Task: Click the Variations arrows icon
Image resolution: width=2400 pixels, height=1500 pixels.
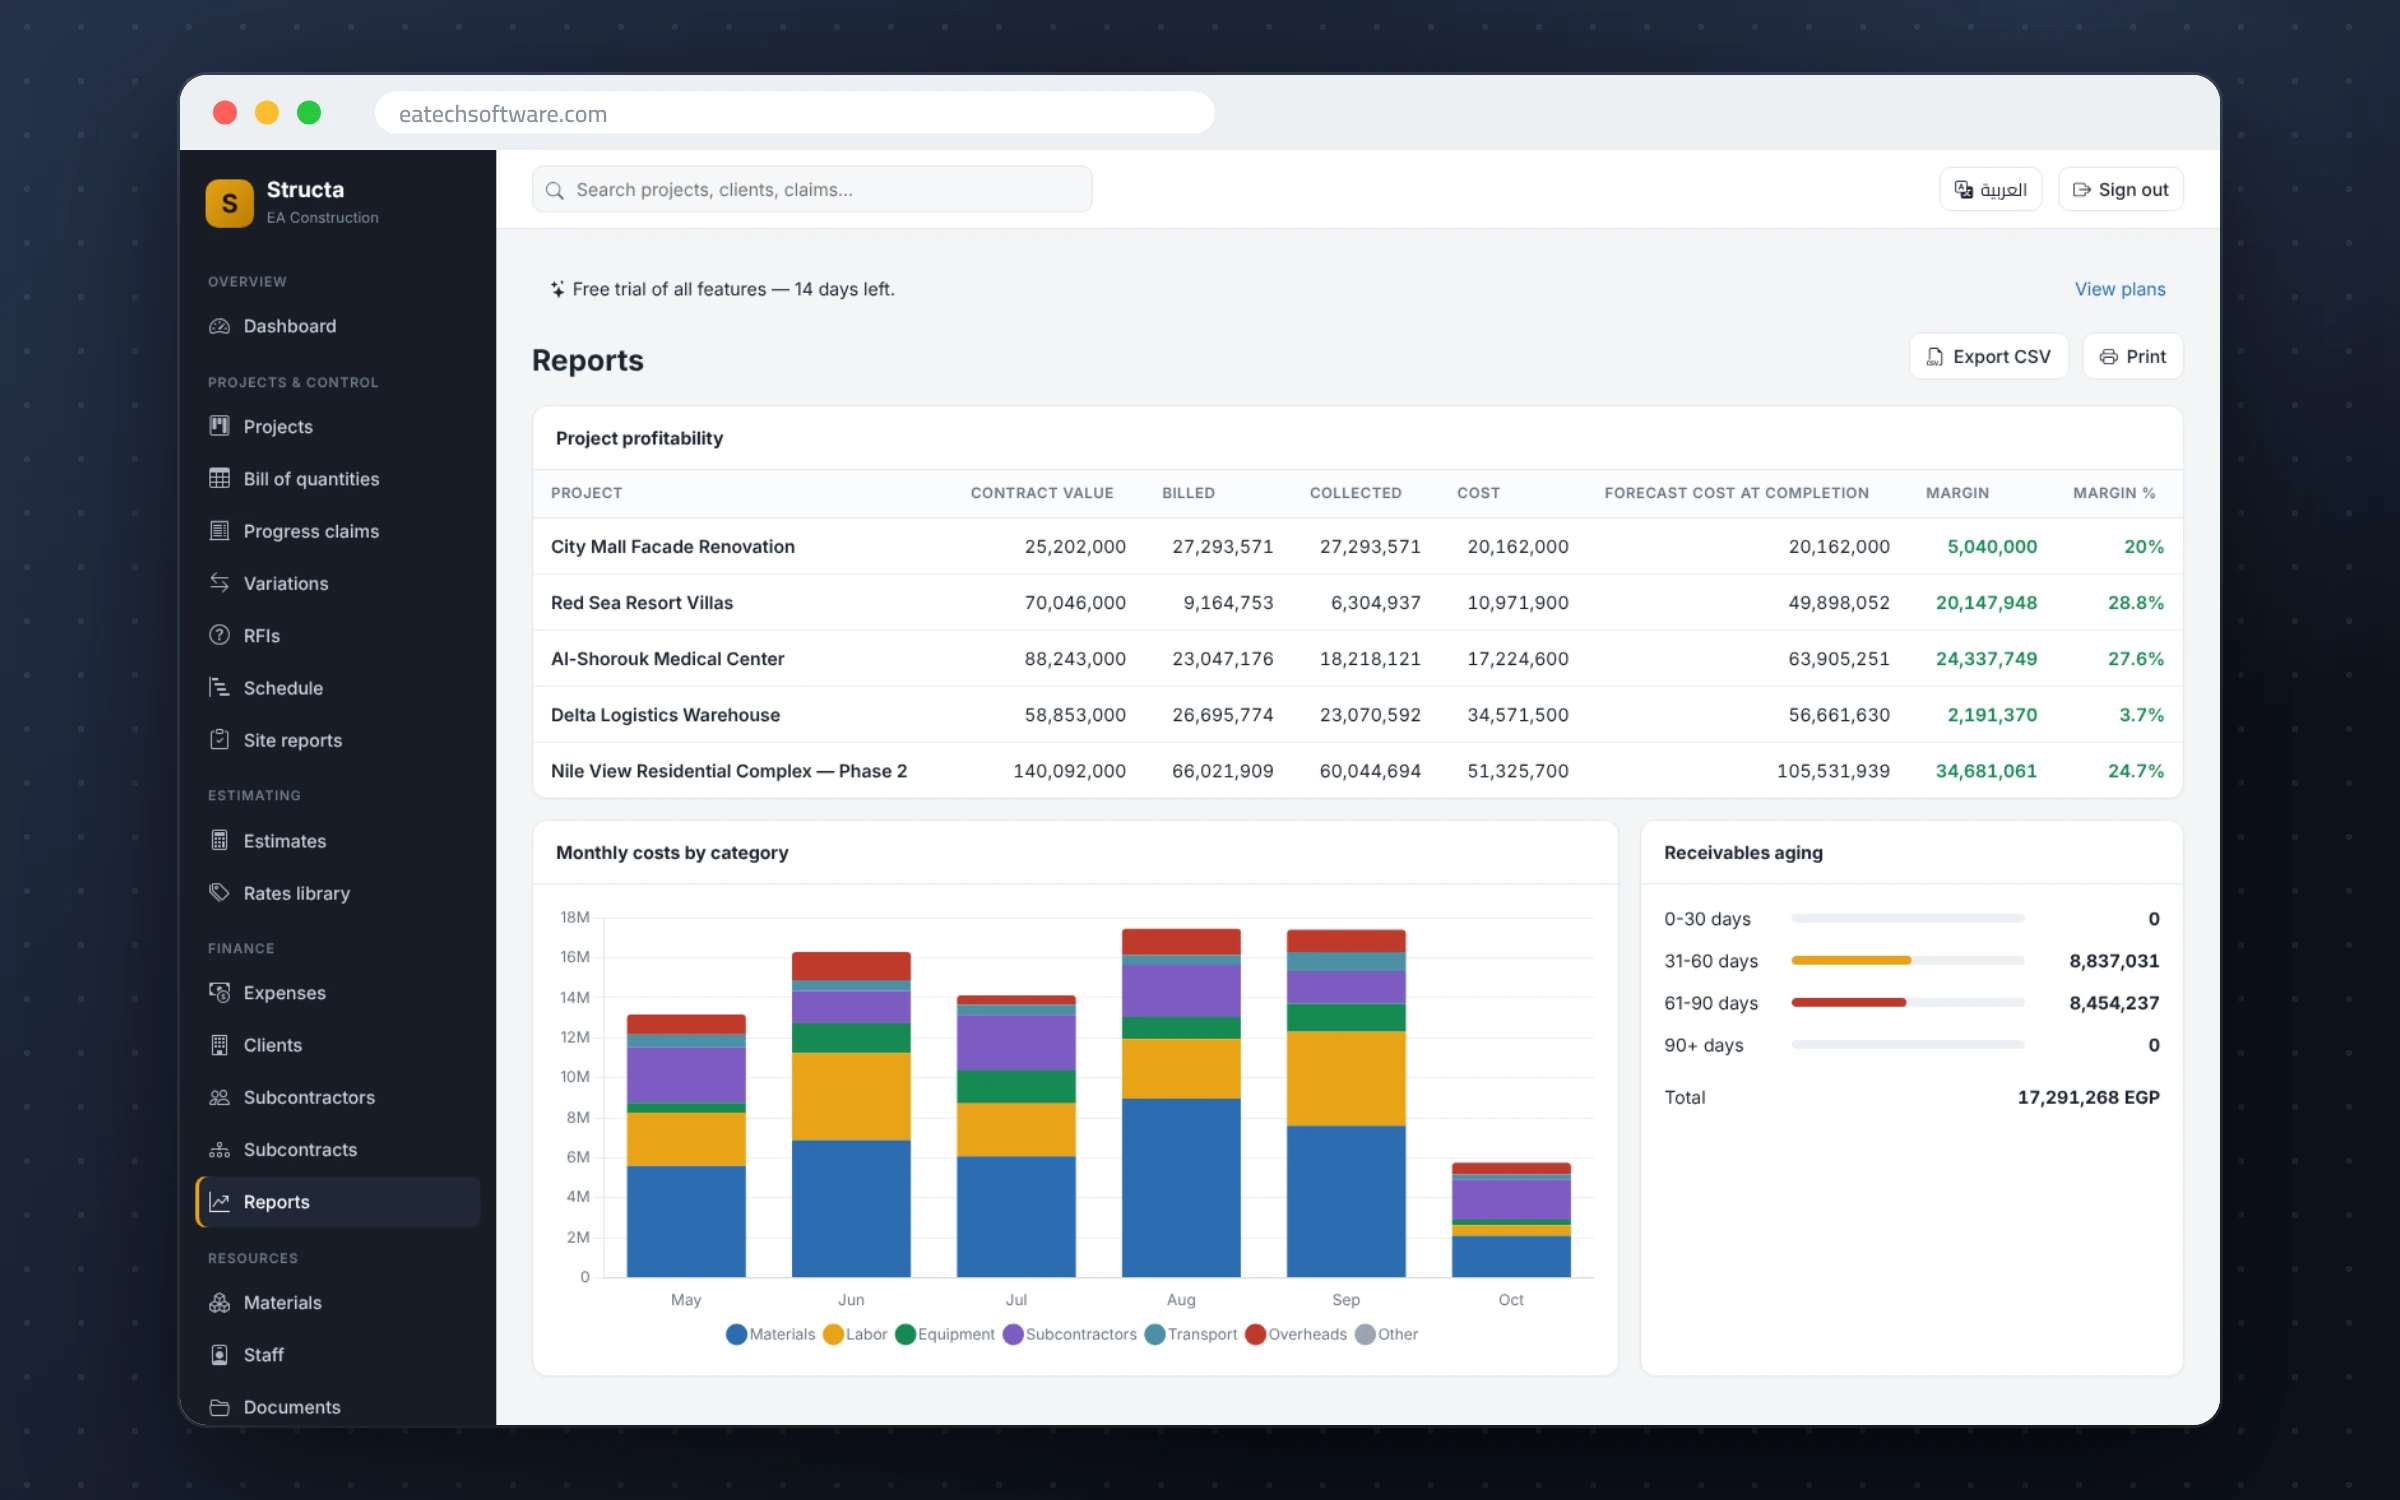Action: pyautogui.click(x=219, y=583)
